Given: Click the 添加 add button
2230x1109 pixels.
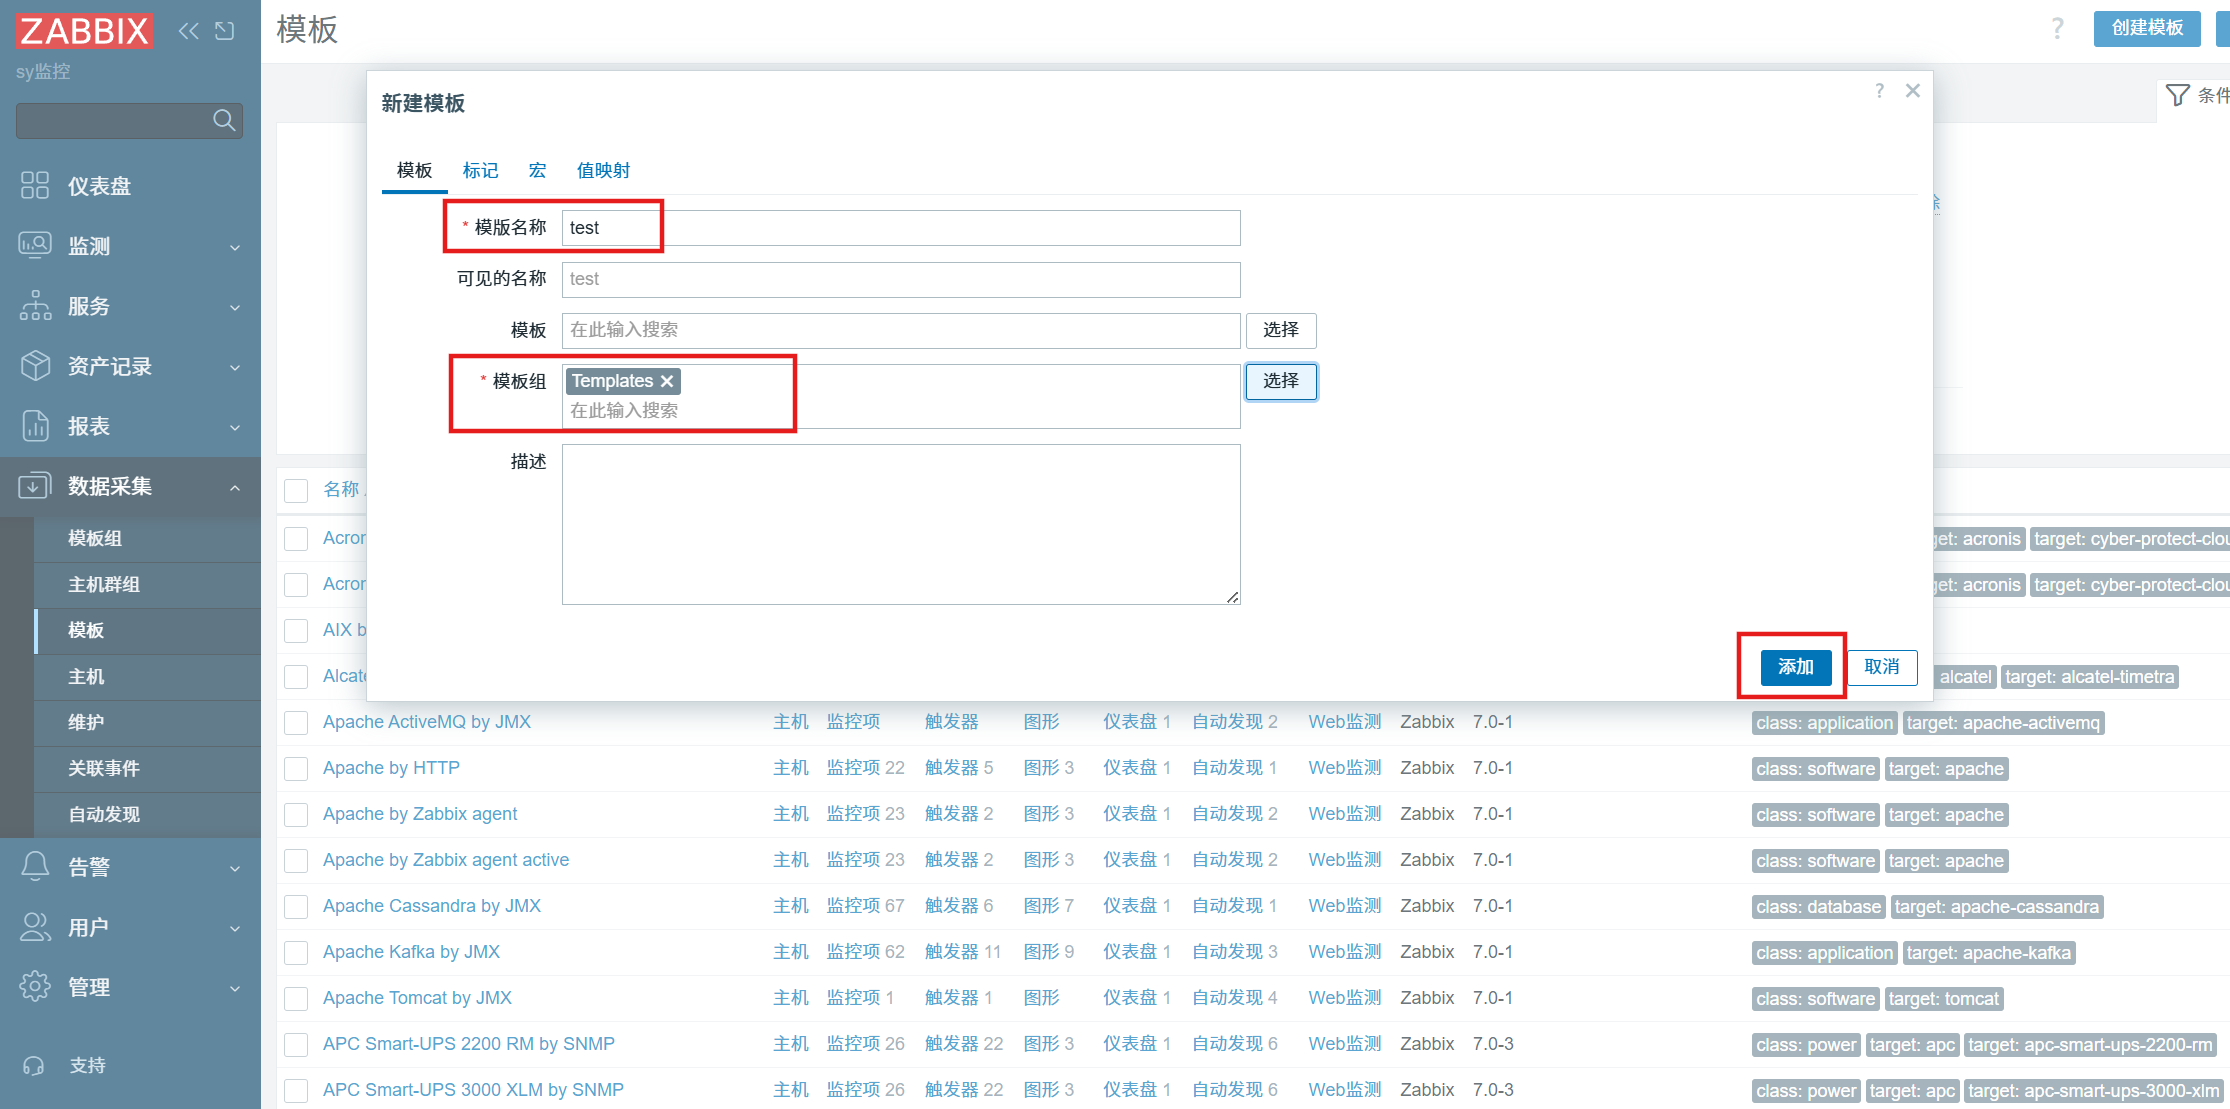Looking at the screenshot, I should click(x=1795, y=667).
